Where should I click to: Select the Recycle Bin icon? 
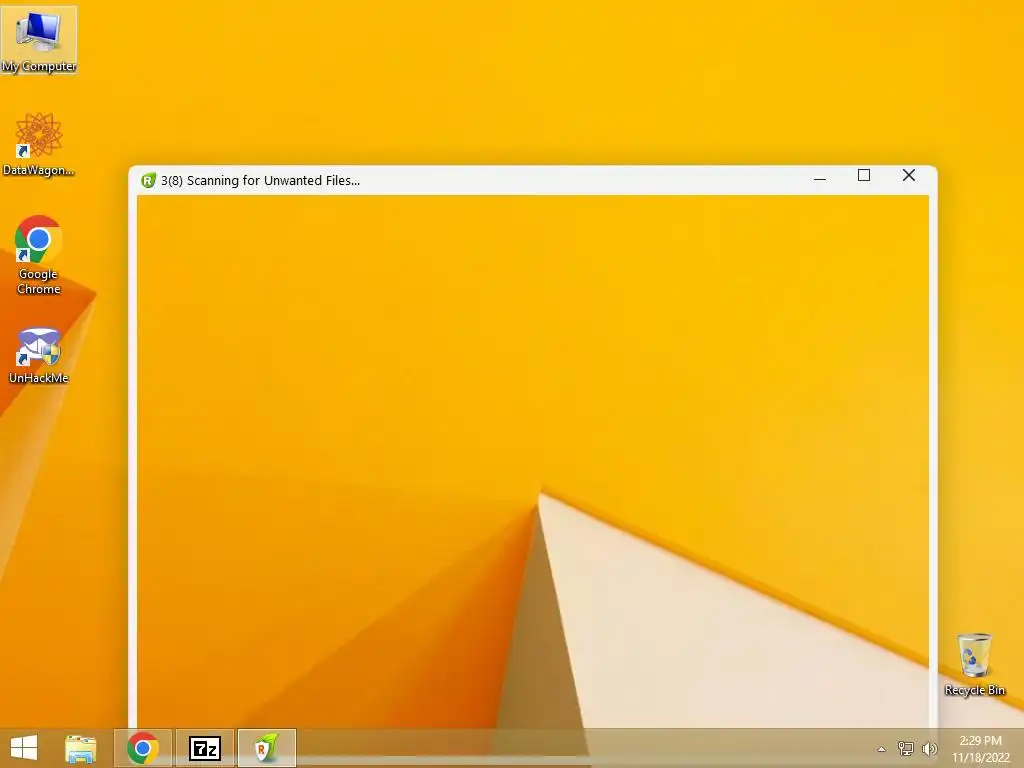click(x=974, y=664)
